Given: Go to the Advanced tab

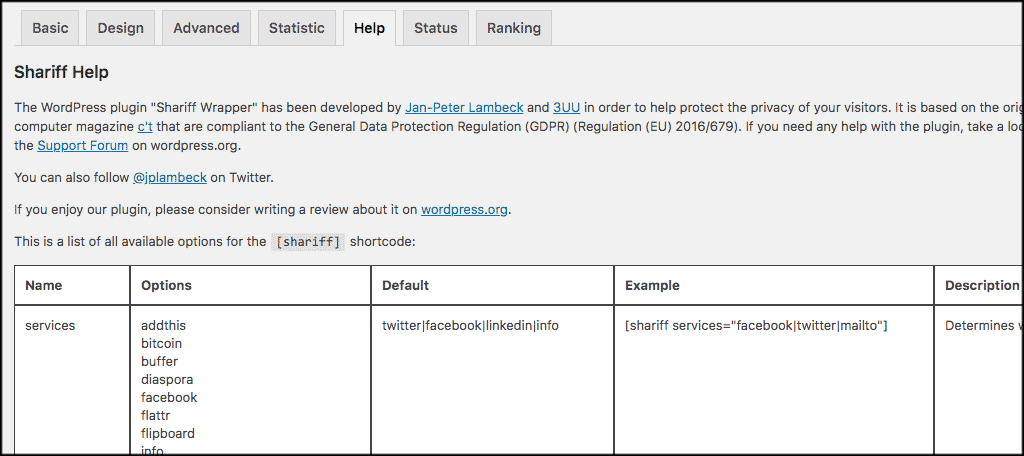Looking at the screenshot, I should coord(206,28).
